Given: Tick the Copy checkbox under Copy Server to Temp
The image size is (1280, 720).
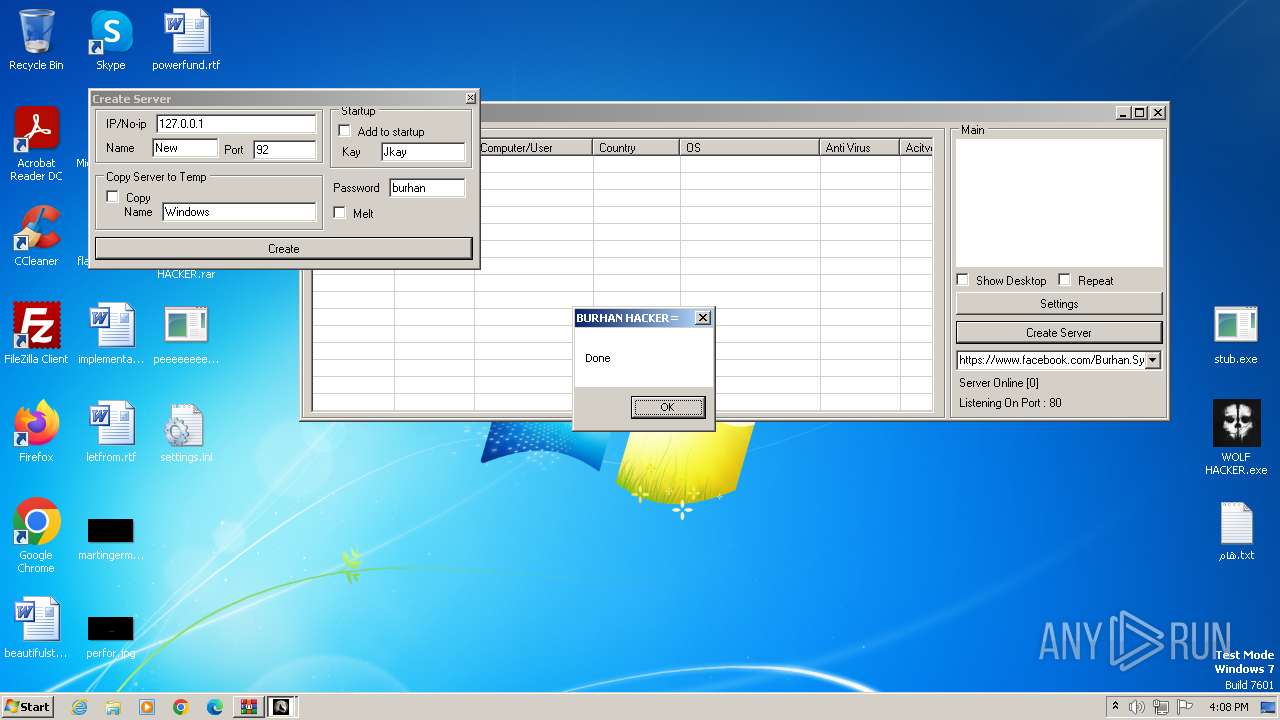Looking at the screenshot, I should (113, 197).
